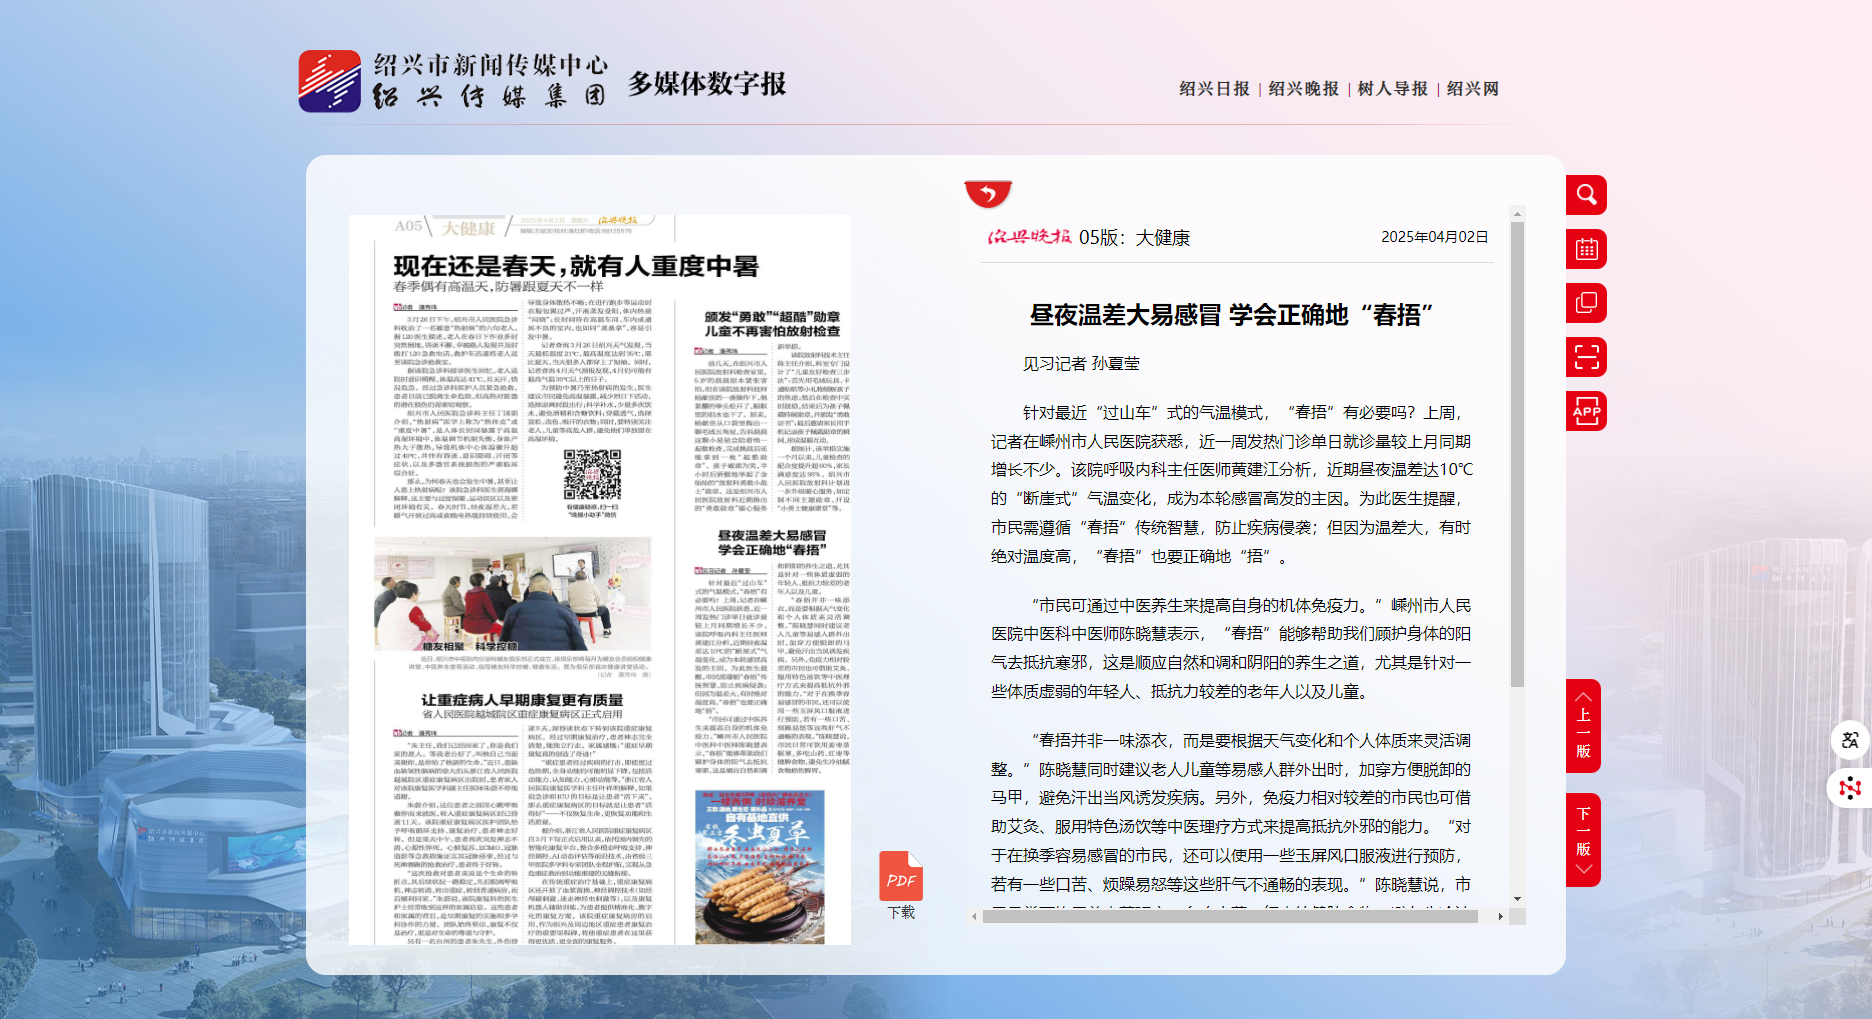Open 绍兴日报 link in header
Viewport: 1872px width, 1019px height.
(x=1214, y=89)
